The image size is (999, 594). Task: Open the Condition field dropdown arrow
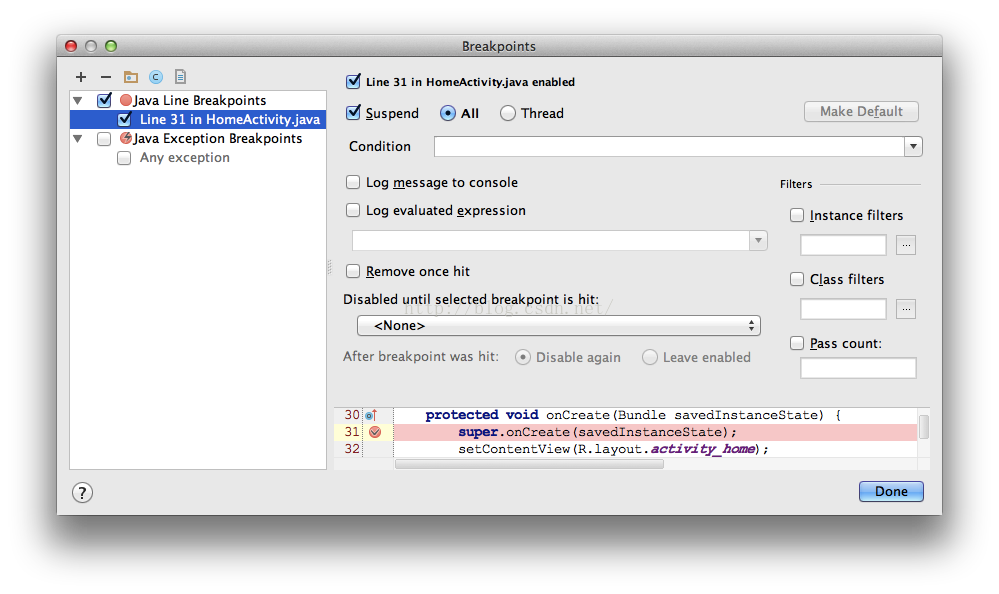point(913,147)
